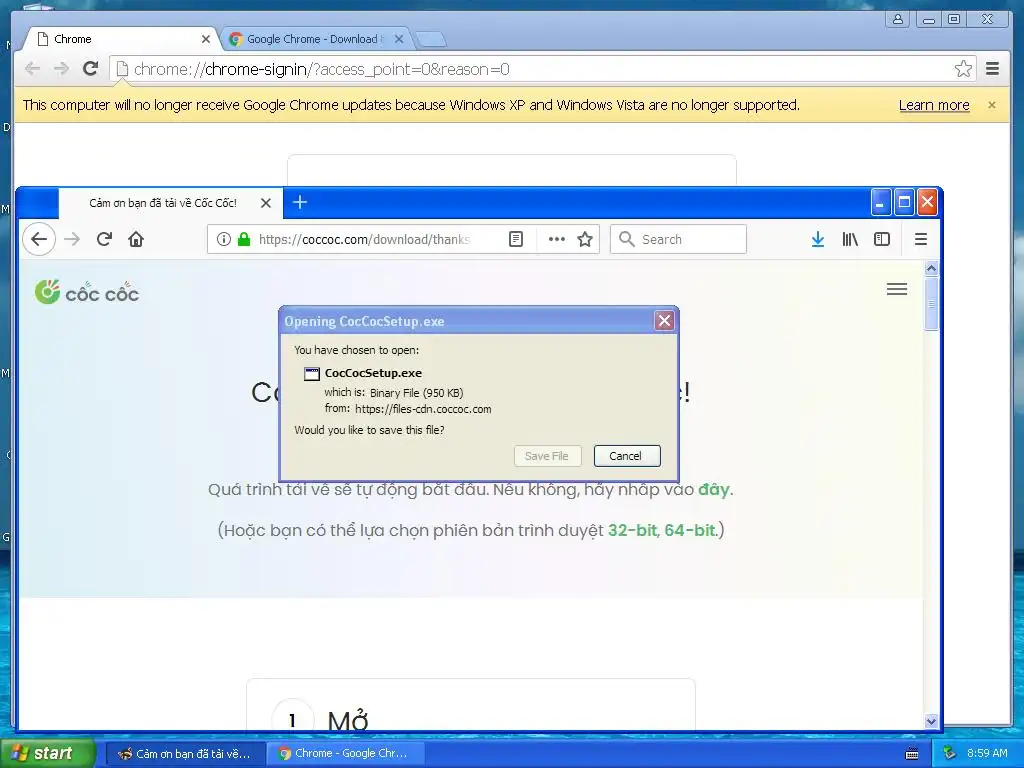Reload the Cốc Cốc page in Firefox
Viewport: 1024px width, 768px height.
point(104,239)
